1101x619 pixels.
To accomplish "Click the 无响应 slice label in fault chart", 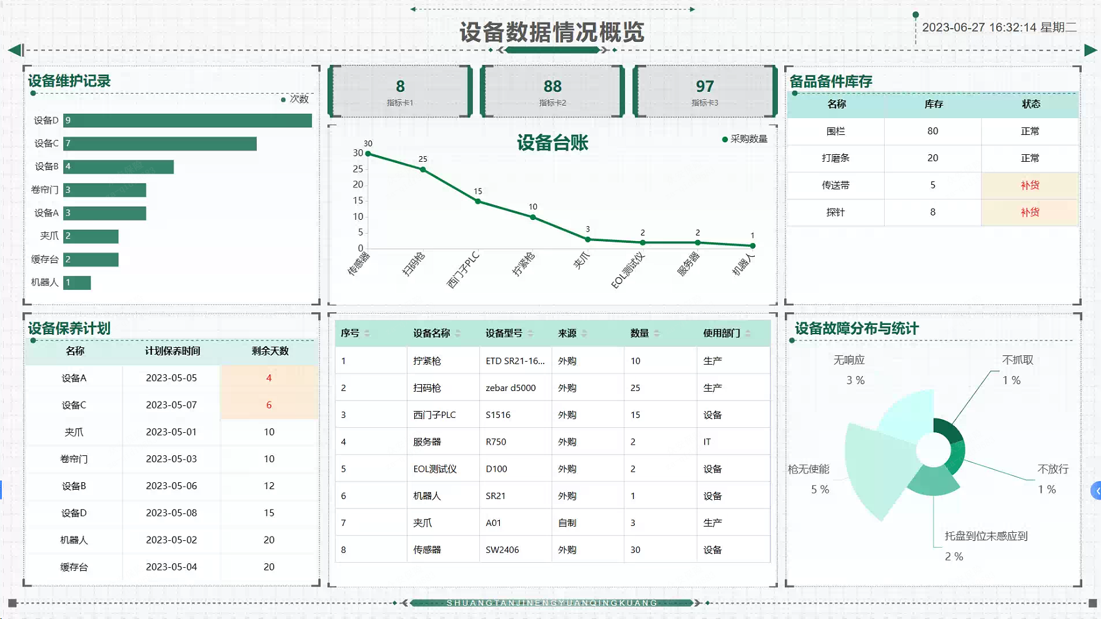I will 849,360.
